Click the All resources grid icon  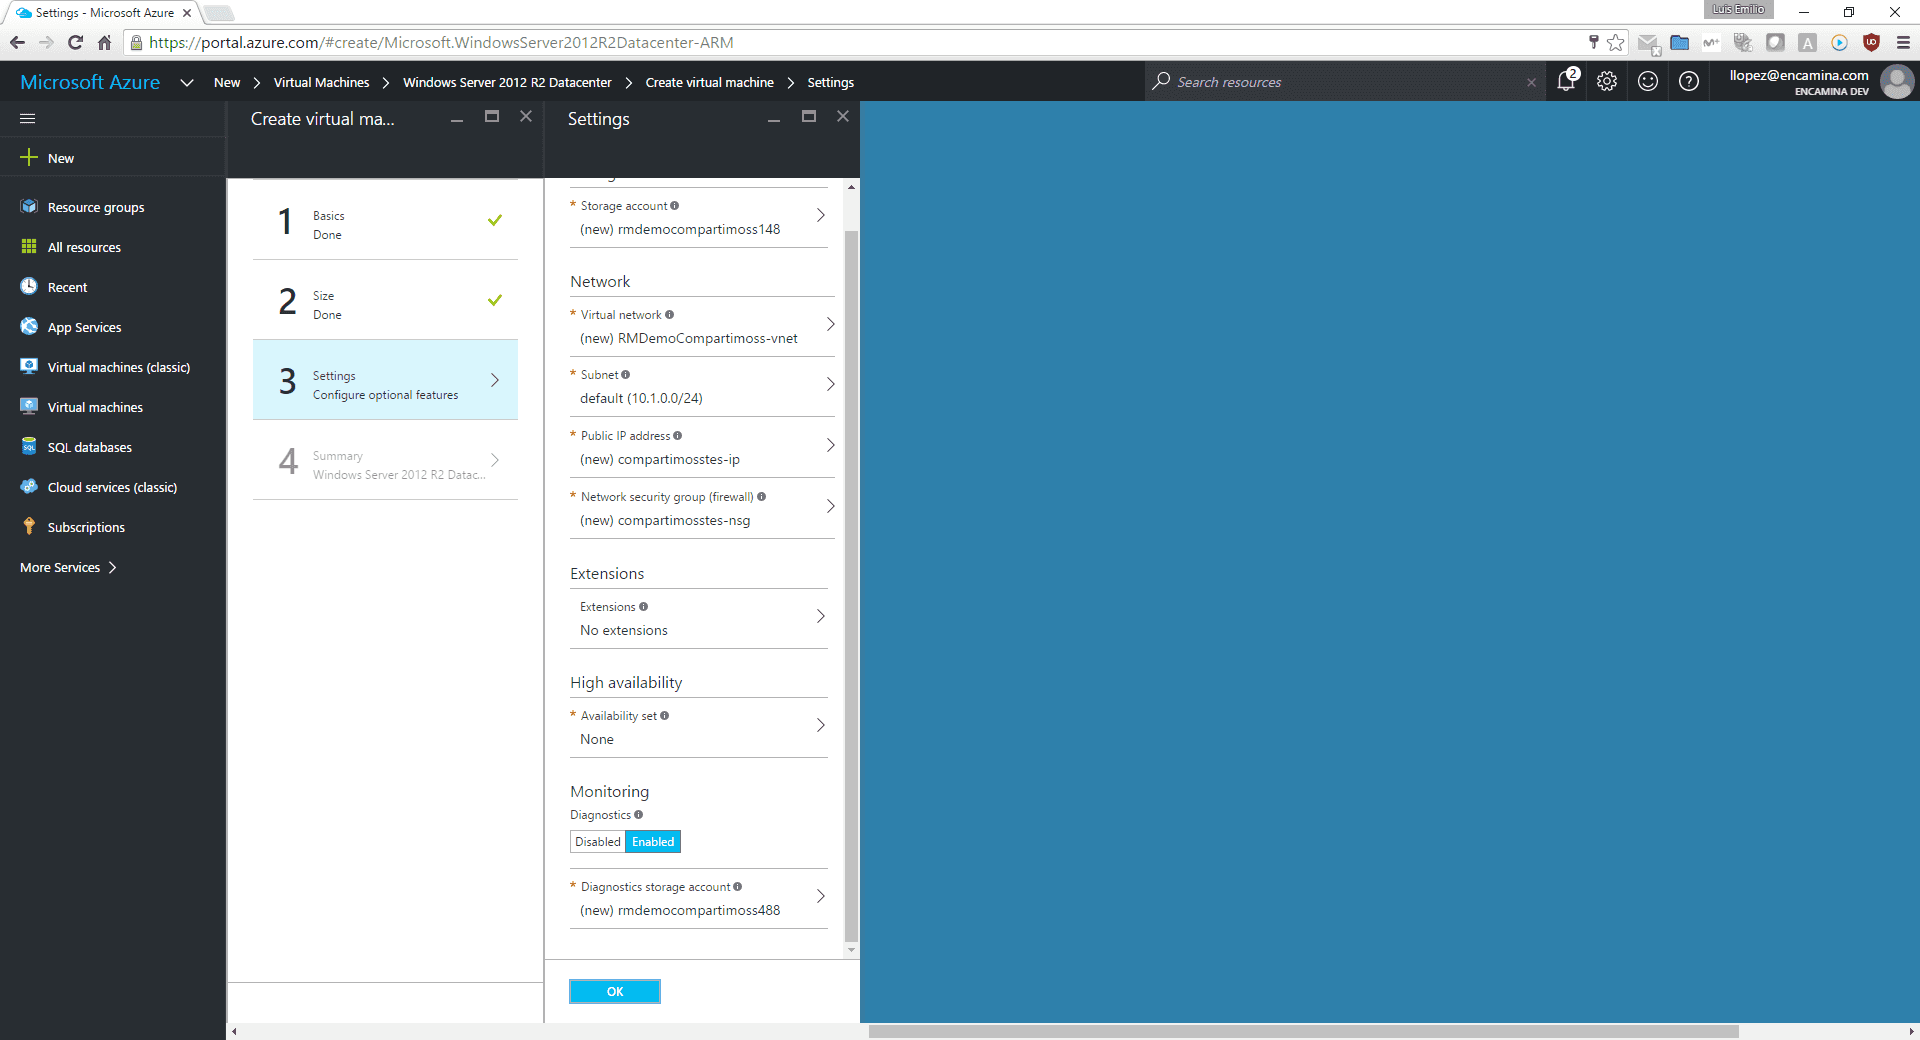29,246
